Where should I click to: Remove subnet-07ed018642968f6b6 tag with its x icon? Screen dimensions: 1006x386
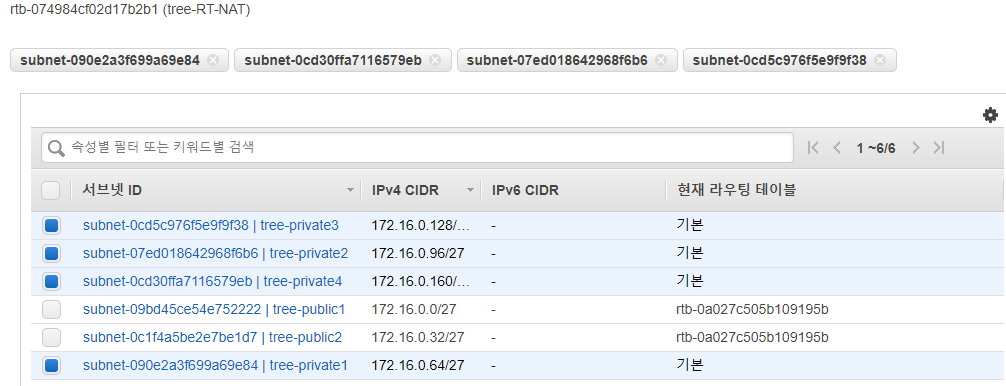[661, 60]
